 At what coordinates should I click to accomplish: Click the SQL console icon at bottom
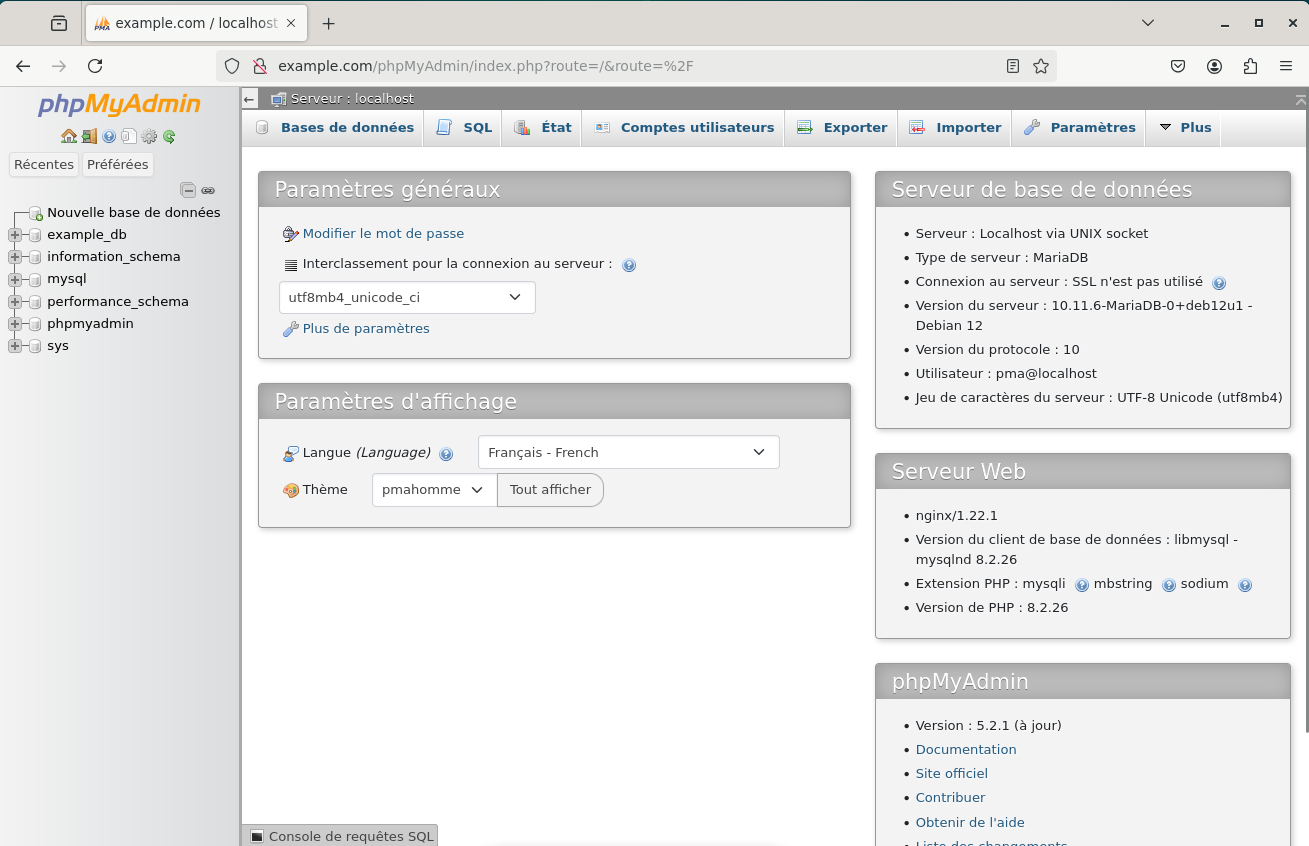click(x=257, y=836)
